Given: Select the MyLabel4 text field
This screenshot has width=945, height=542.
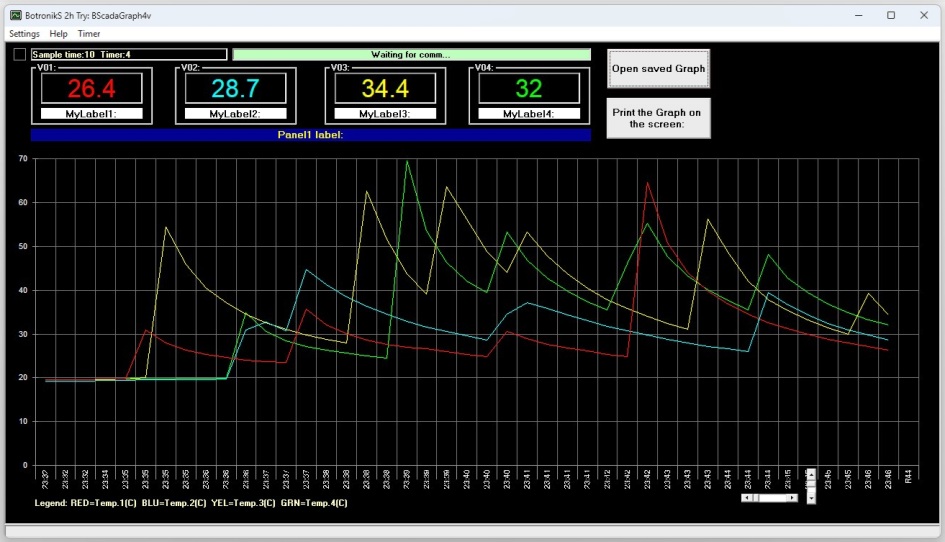Looking at the screenshot, I should pyautogui.click(x=529, y=113).
